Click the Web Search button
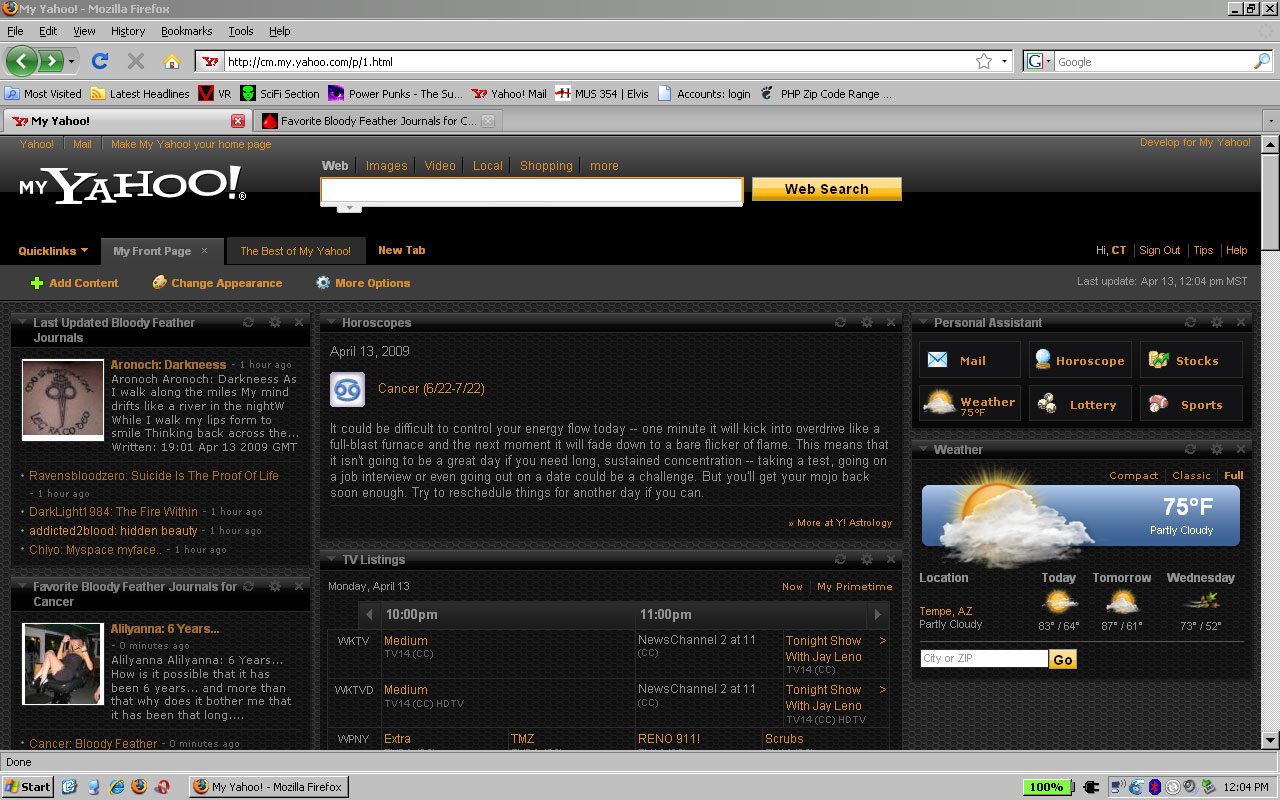Image resolution: width=1280 pixels, height=800 pixels. (x=826, y=189)
